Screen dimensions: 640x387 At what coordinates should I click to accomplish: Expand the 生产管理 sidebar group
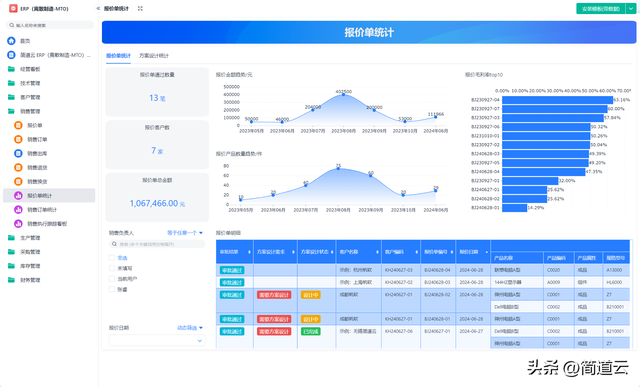(49, 238)
